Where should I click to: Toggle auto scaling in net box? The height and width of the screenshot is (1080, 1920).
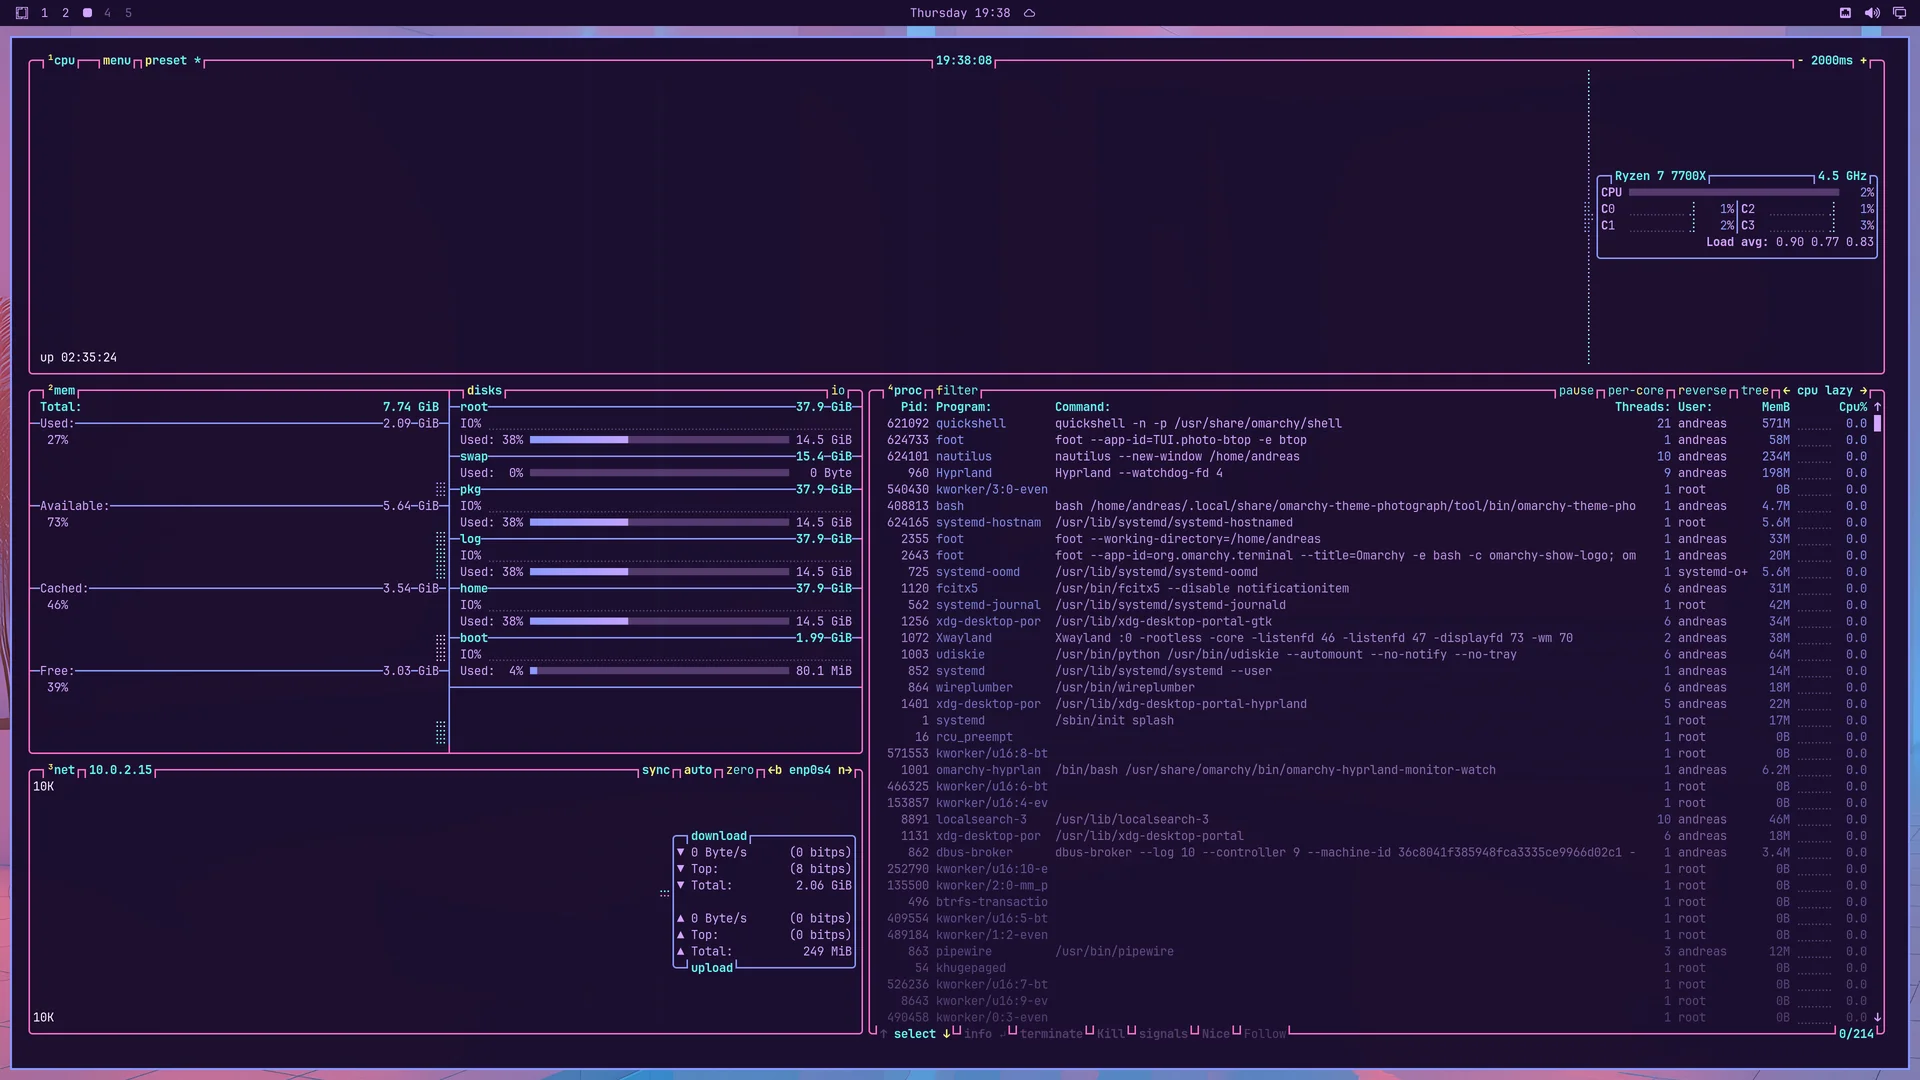698,770
